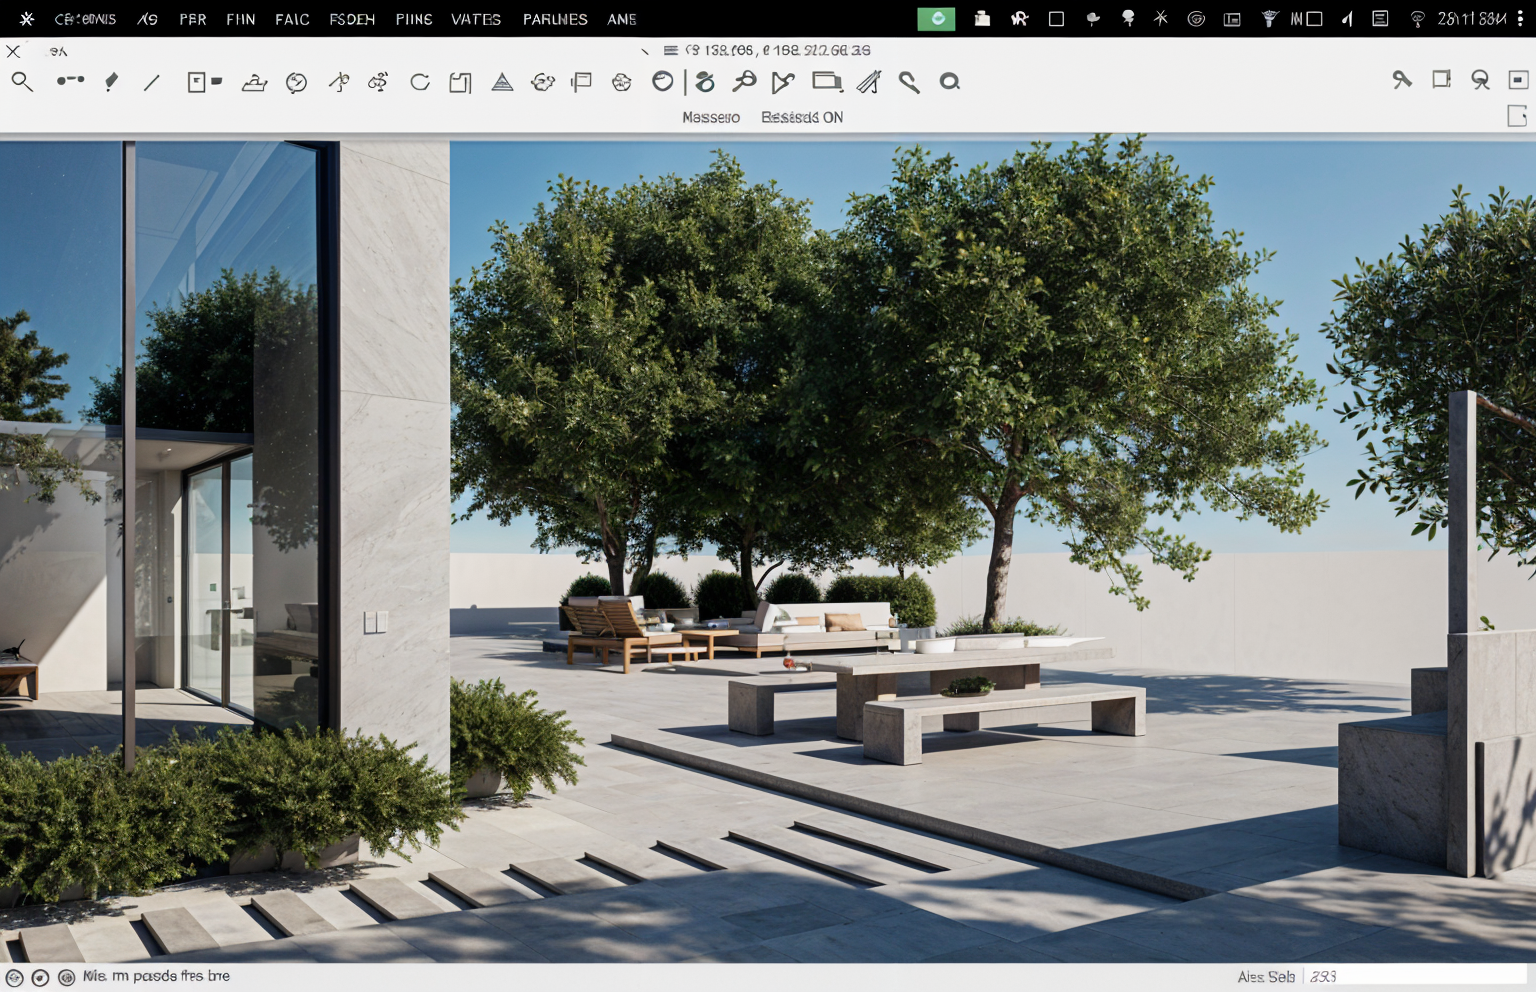Select the triangle pyramid tool icon
Viewport: 1536px width, 992px height.
click(502, 82)
